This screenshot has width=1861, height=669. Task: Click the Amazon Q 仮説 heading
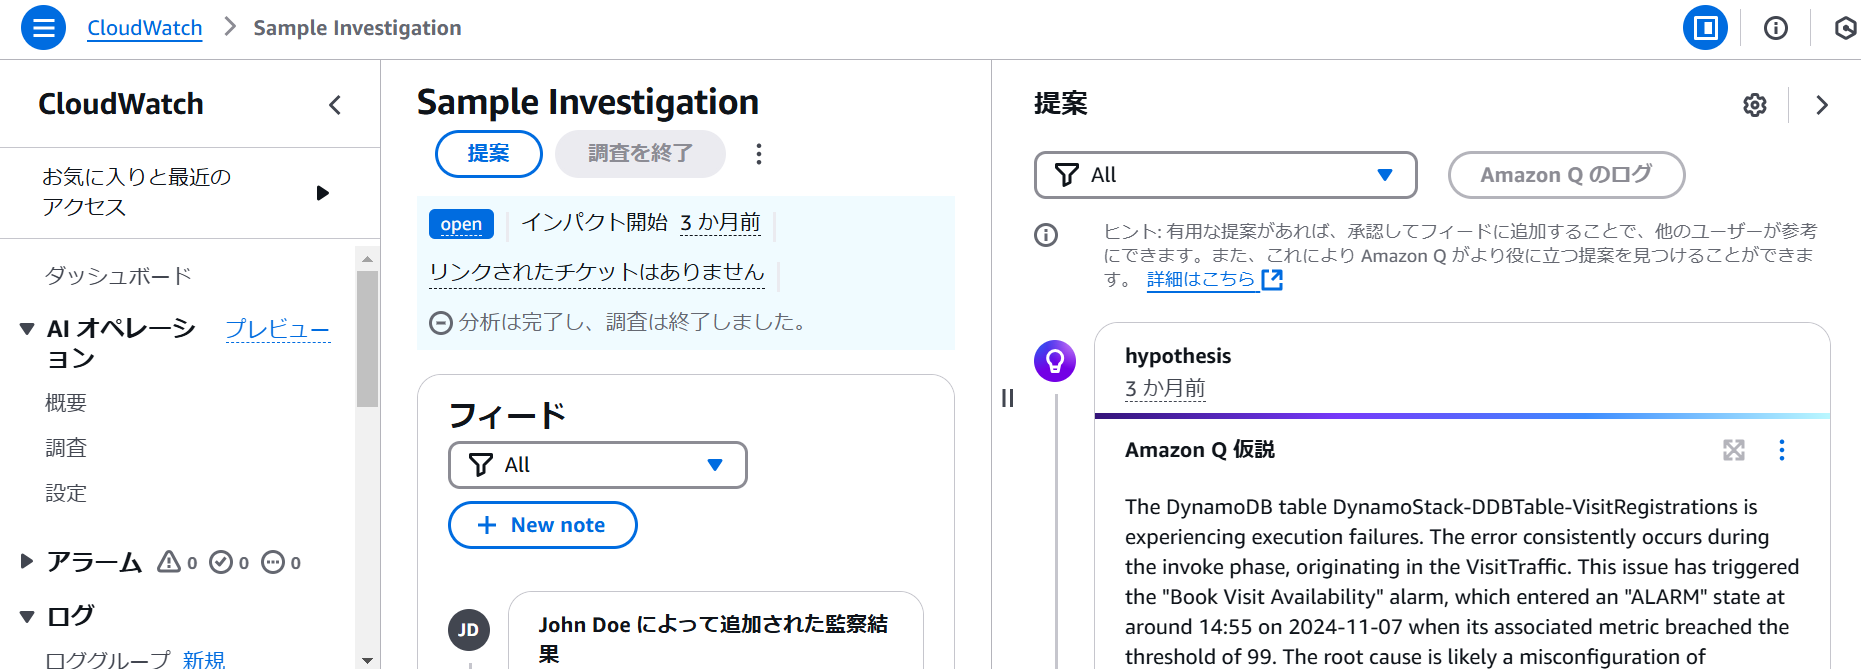point(1200,450)
